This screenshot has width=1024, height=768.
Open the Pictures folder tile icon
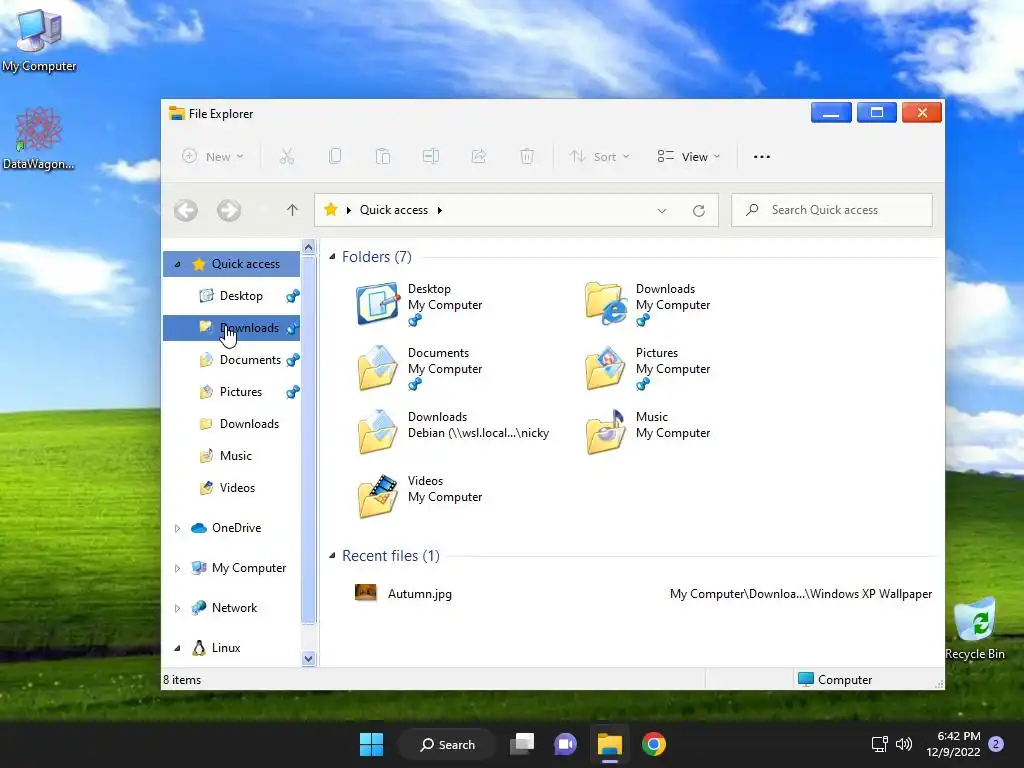click(x=606, y=368)
